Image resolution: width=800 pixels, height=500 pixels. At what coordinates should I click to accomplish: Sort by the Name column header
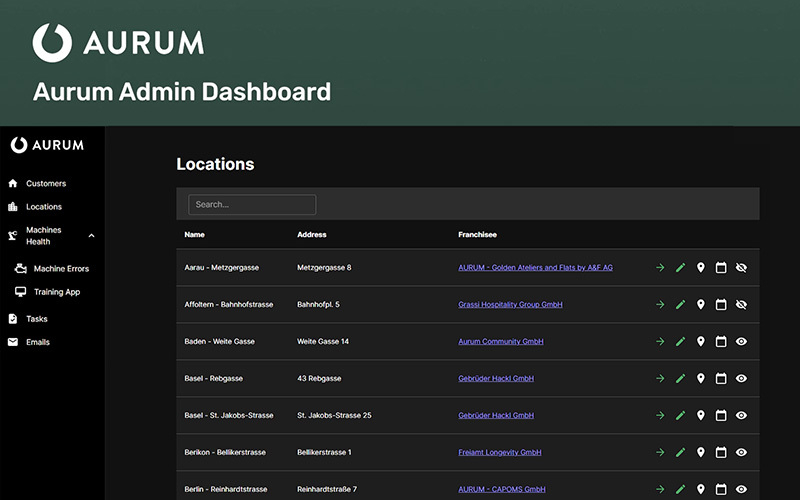click(194, 235)
